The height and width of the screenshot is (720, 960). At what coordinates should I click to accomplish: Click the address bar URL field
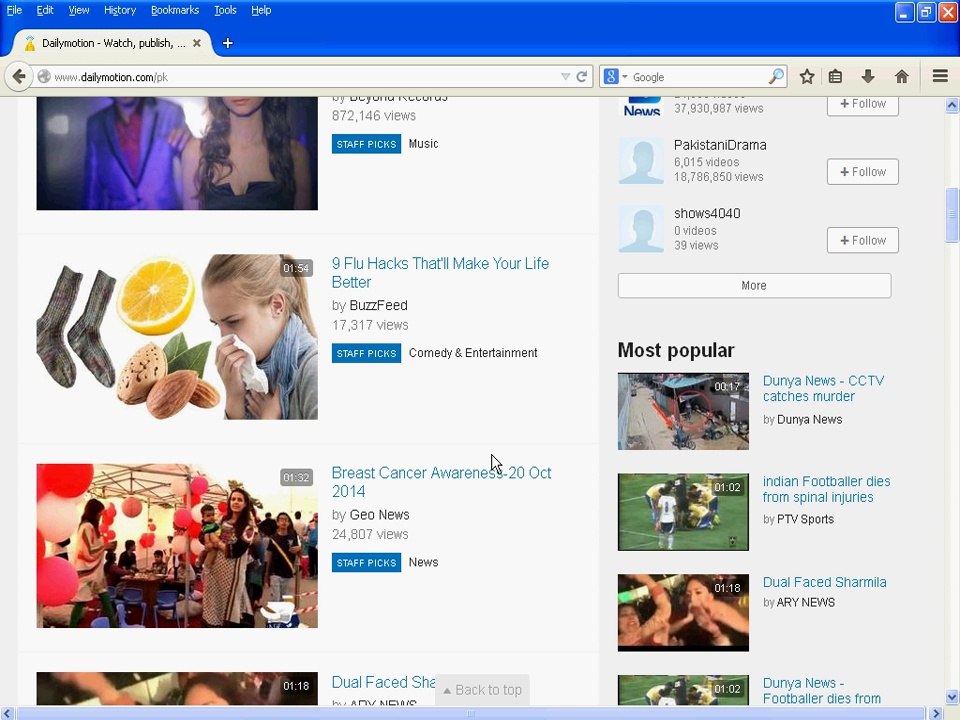(303, 77)
